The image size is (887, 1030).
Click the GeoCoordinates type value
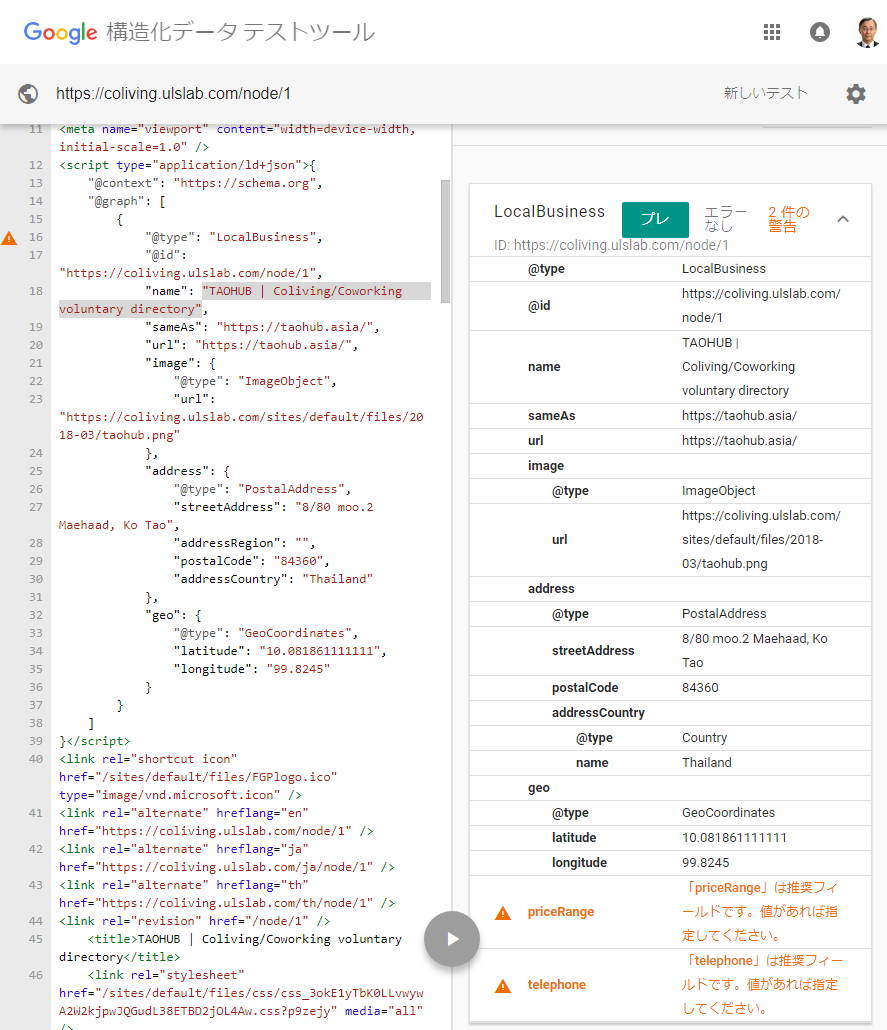coord(728,813)
